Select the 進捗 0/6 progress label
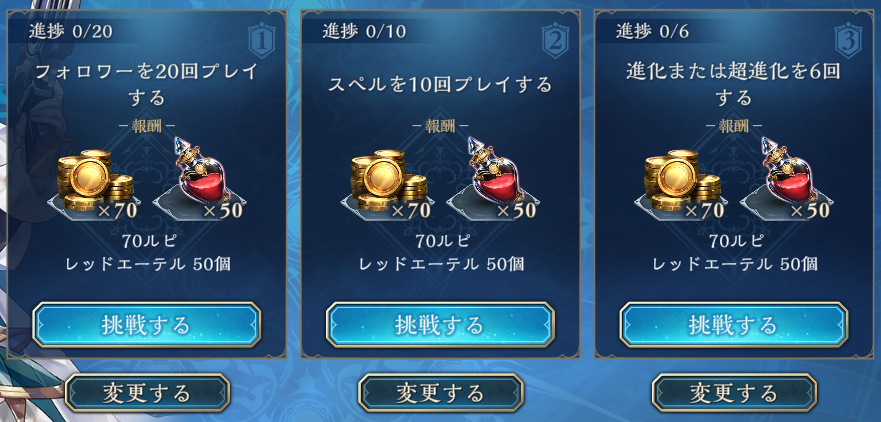The image size is (881, 422). (652, 31)
